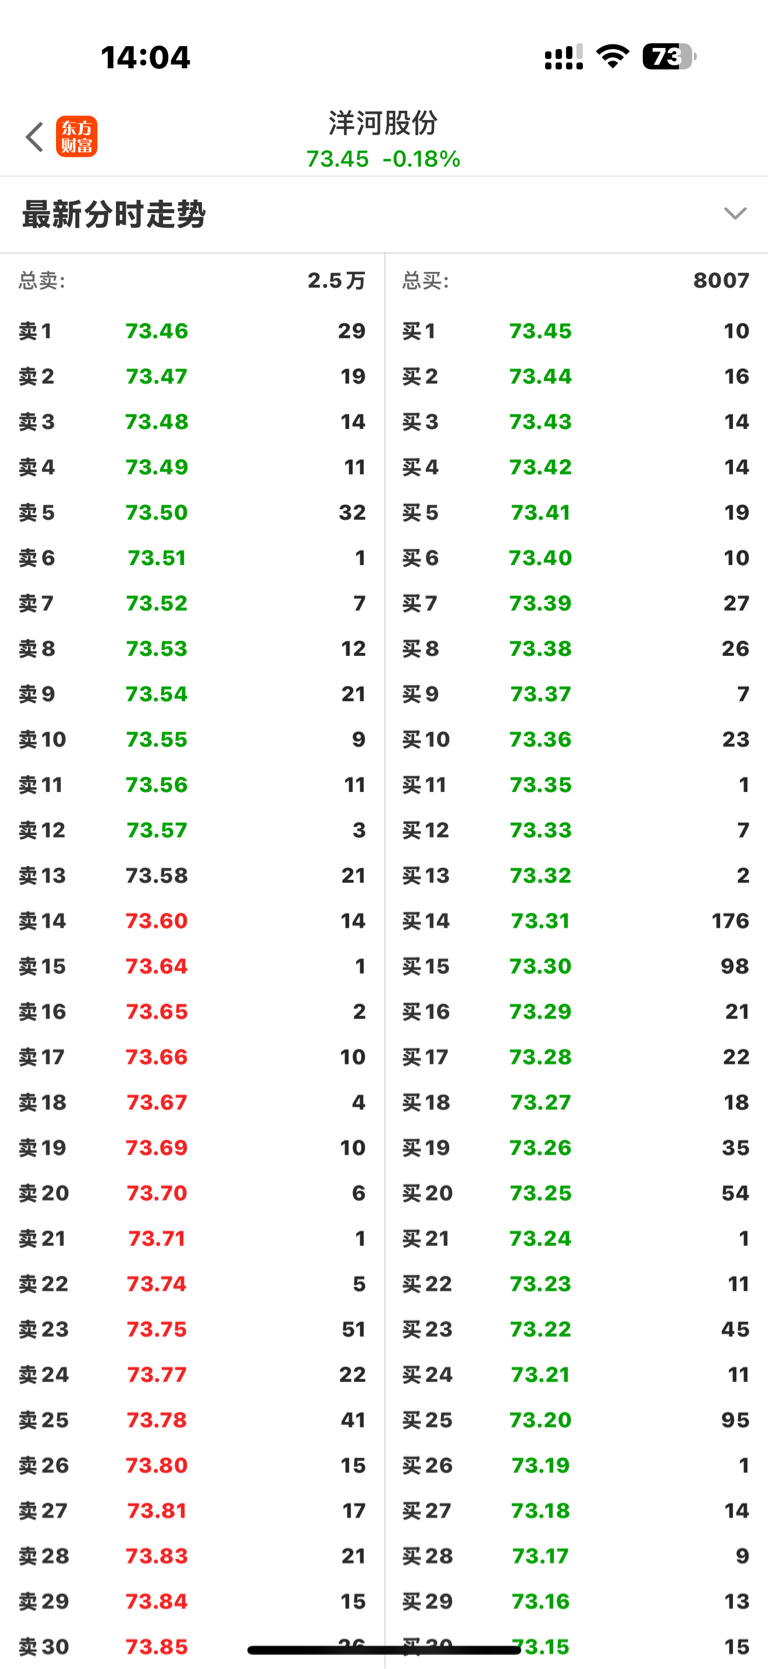768x1669 pixels.
Task: Tap the 卖23 volume 51
Action: 353,1330
